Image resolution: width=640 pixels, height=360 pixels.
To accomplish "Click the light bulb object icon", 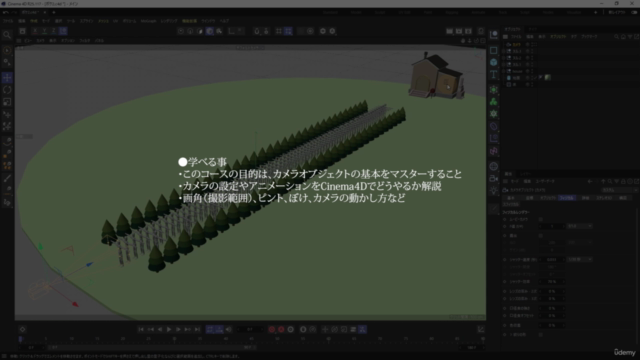I will coord(493,191).
